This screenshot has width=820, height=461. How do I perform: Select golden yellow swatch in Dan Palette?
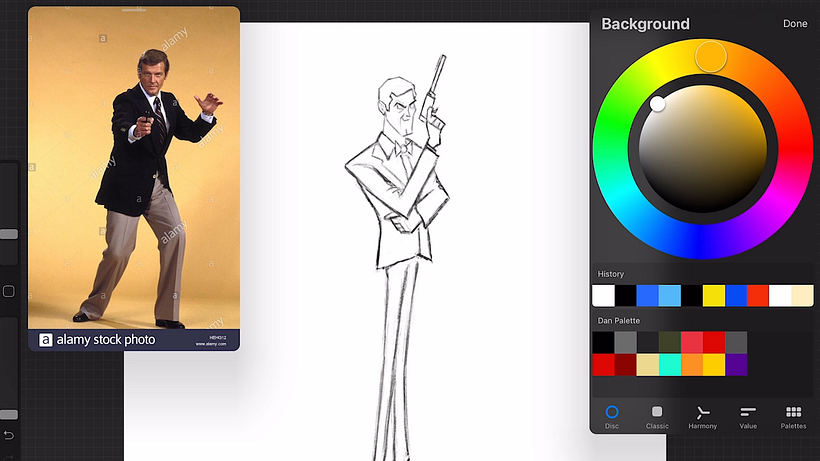pyautogui.click(x=714, y=365)
